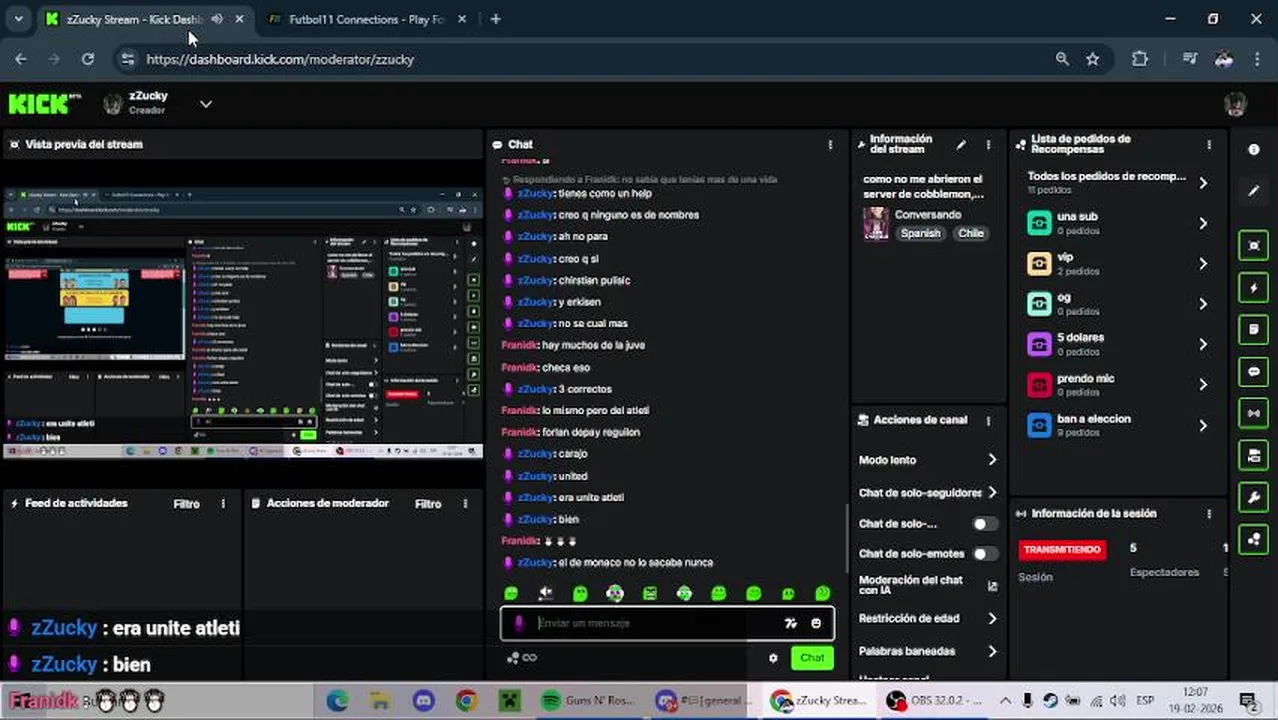The height and width of the screenshot is (720, 1278).
Task: Click Franidk's message 'forlan depay reguilon'
Action: point(571,432)
